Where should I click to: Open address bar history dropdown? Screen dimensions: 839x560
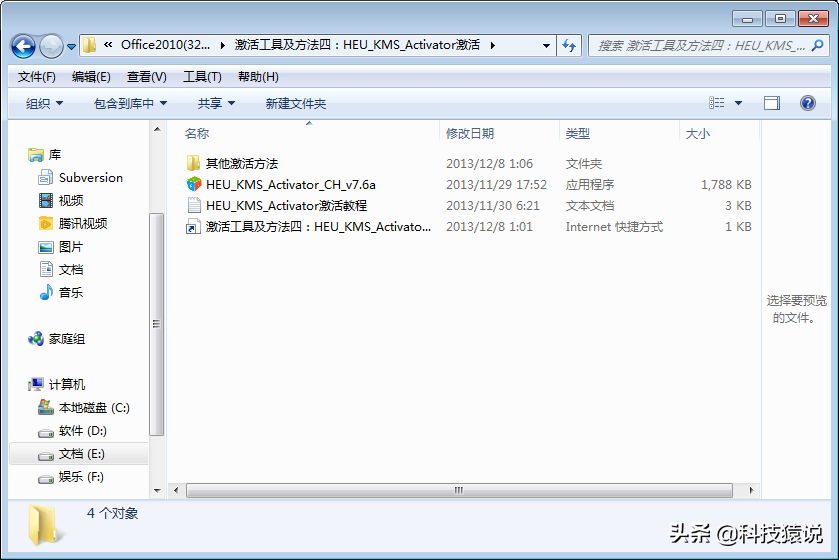coord(546,45)
